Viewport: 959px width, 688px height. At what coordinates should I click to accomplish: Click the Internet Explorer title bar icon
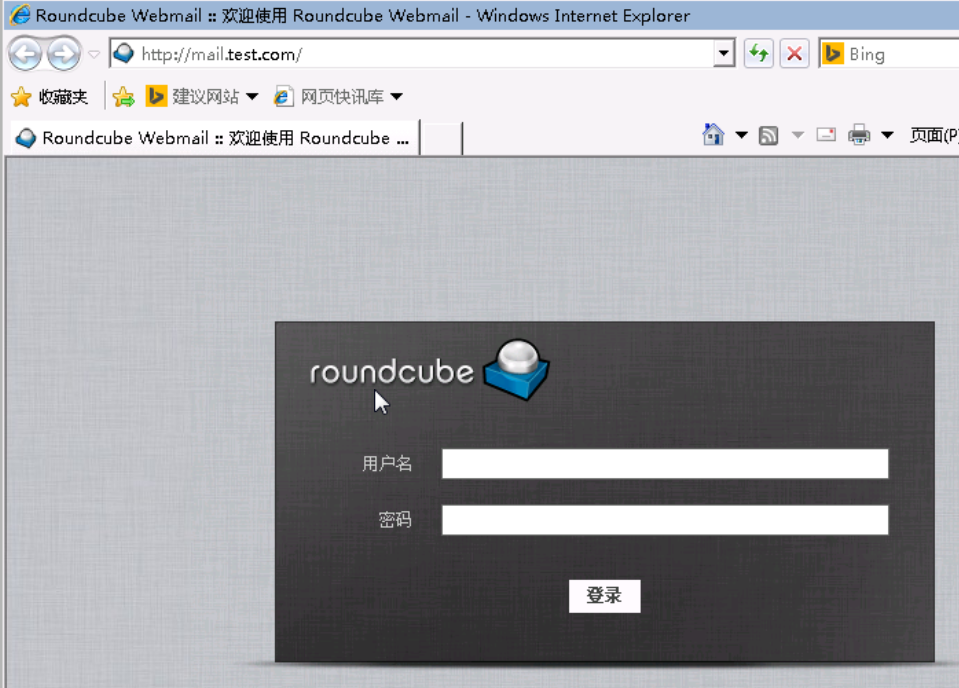click(20, 15)
